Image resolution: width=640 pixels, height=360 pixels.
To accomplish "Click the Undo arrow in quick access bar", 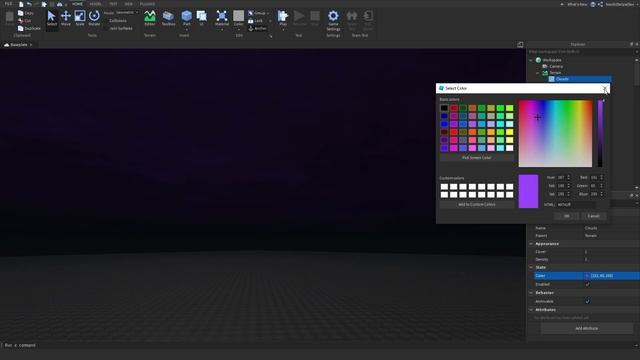I will [29, 4].
